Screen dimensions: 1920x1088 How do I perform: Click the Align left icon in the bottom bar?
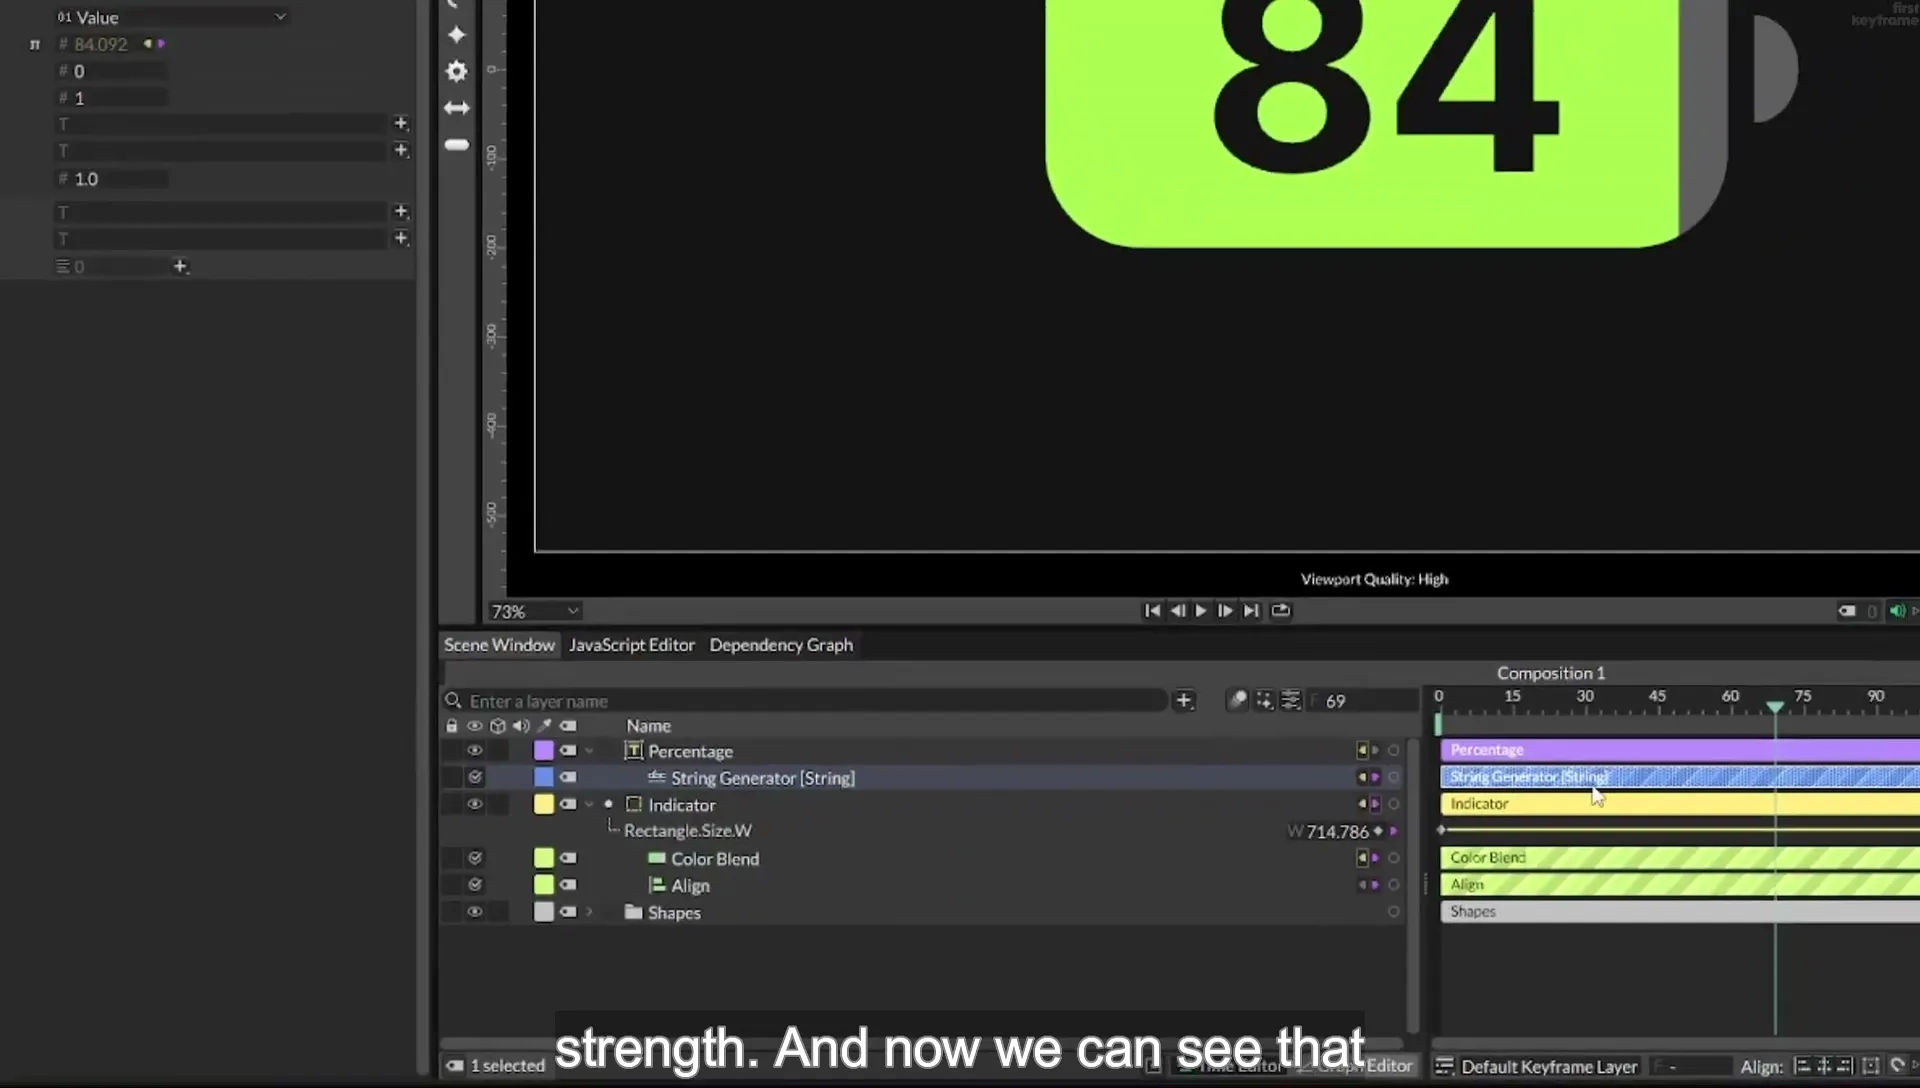click(1802, 1066)
